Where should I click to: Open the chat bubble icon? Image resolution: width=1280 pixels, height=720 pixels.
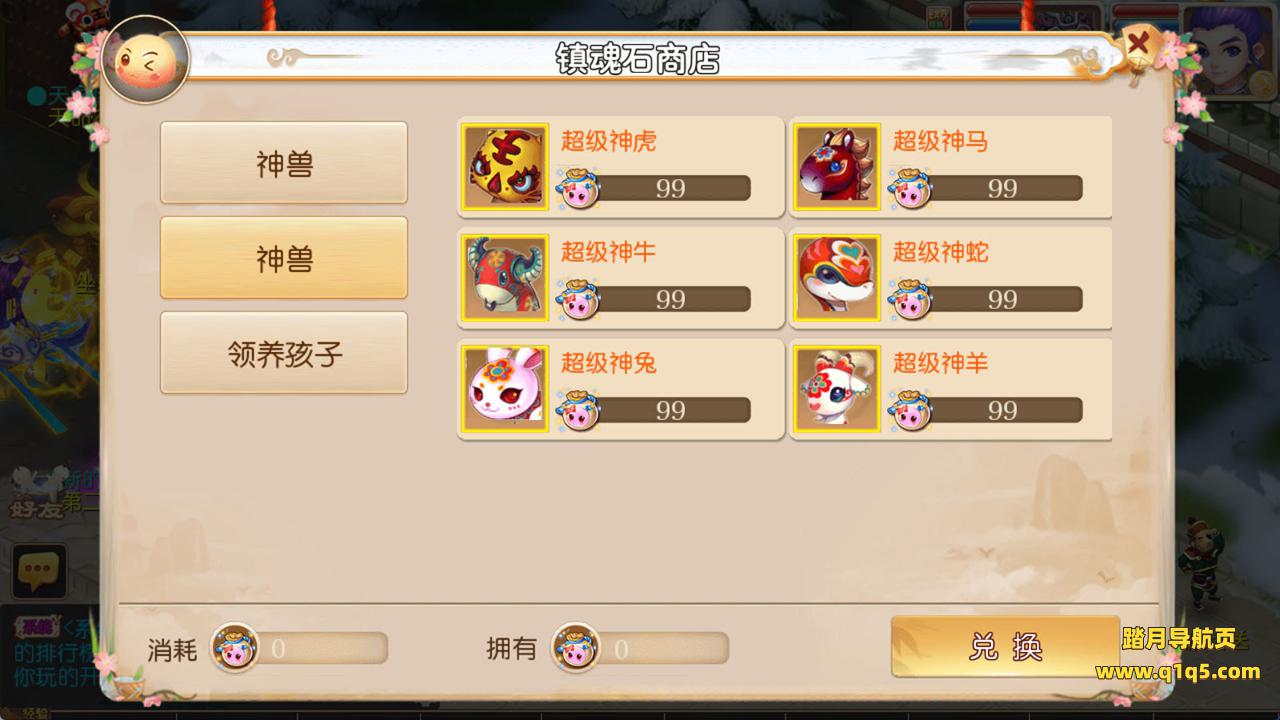(x=39, y=571)
